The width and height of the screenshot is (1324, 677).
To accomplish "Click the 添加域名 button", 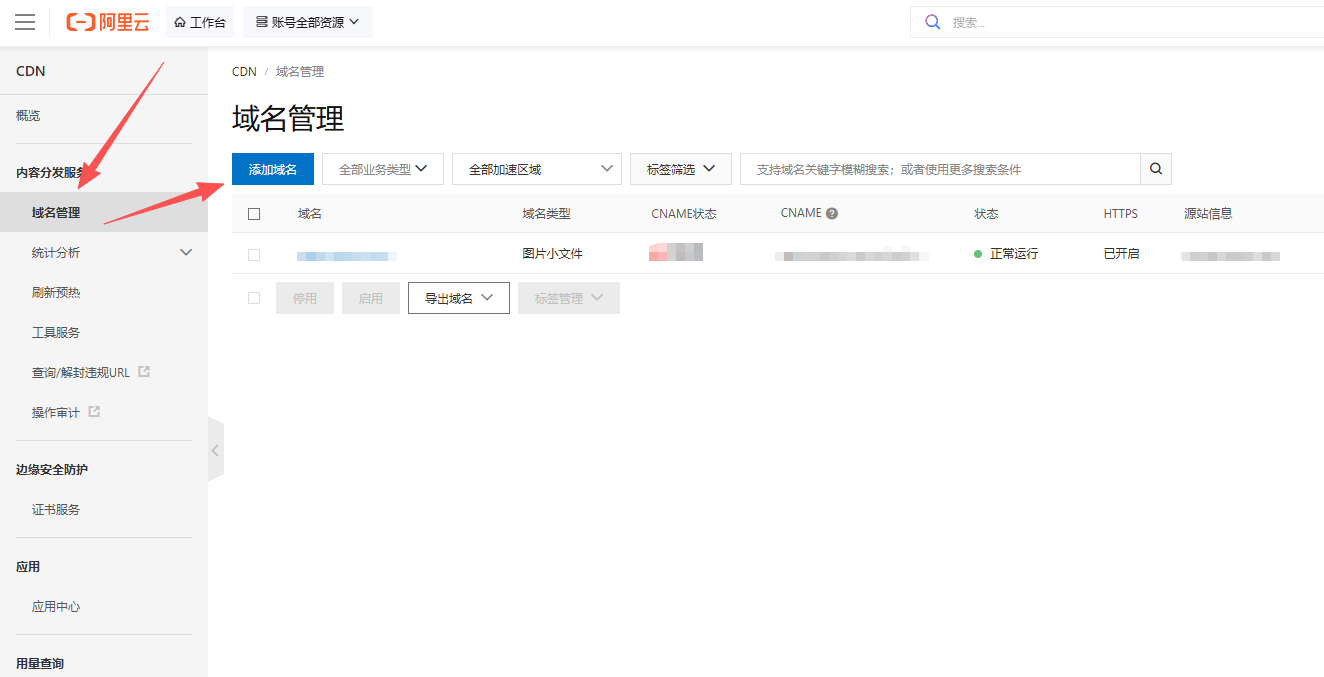I will (273, 169).
